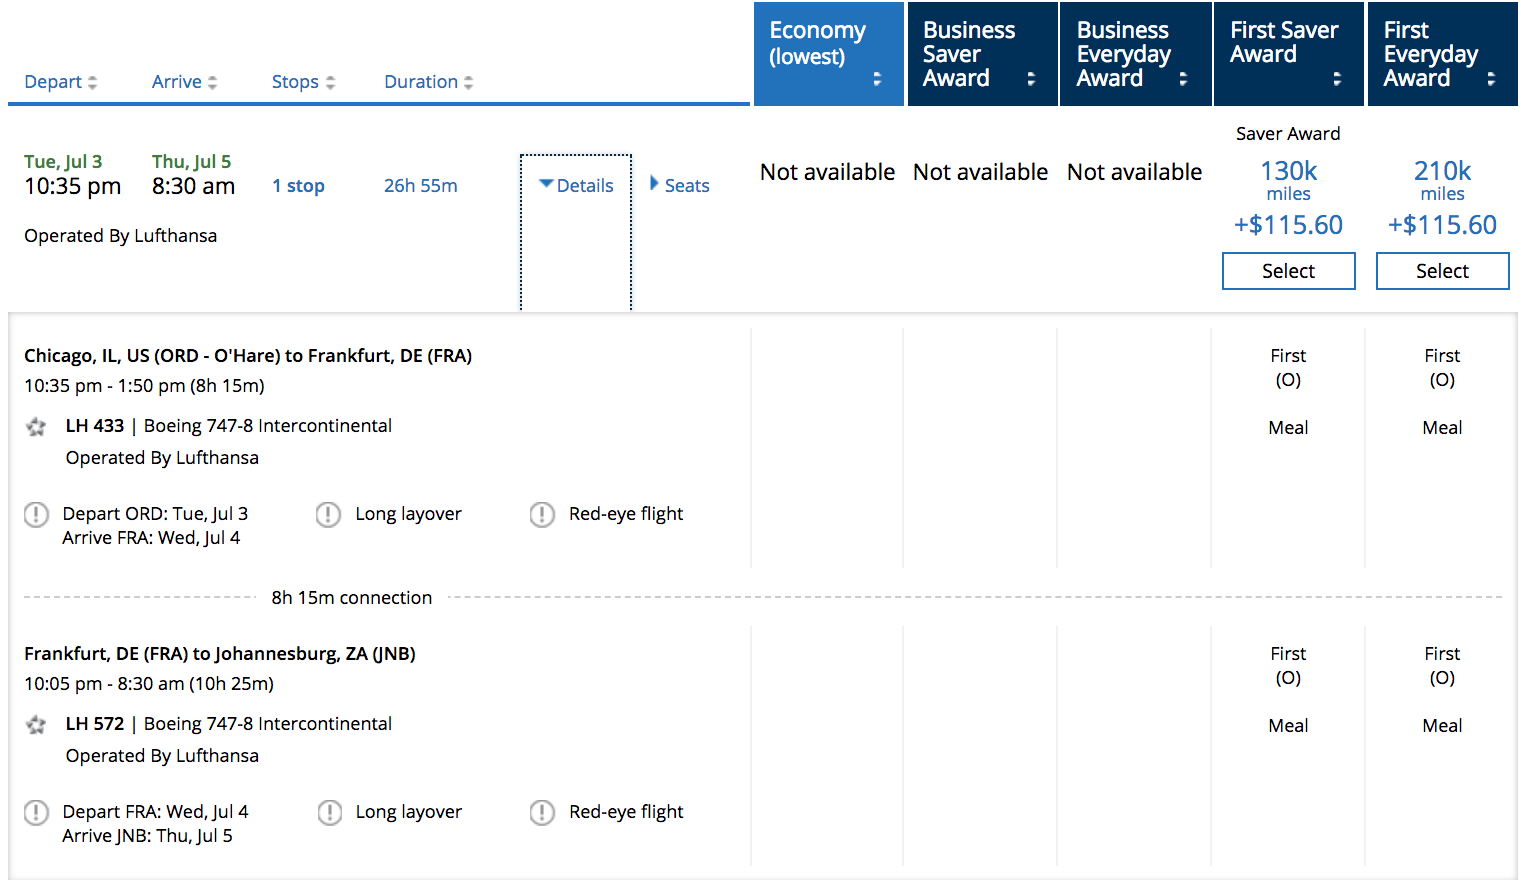
Task: Open the 1 stop details link
Action: [x=298, y=186]
